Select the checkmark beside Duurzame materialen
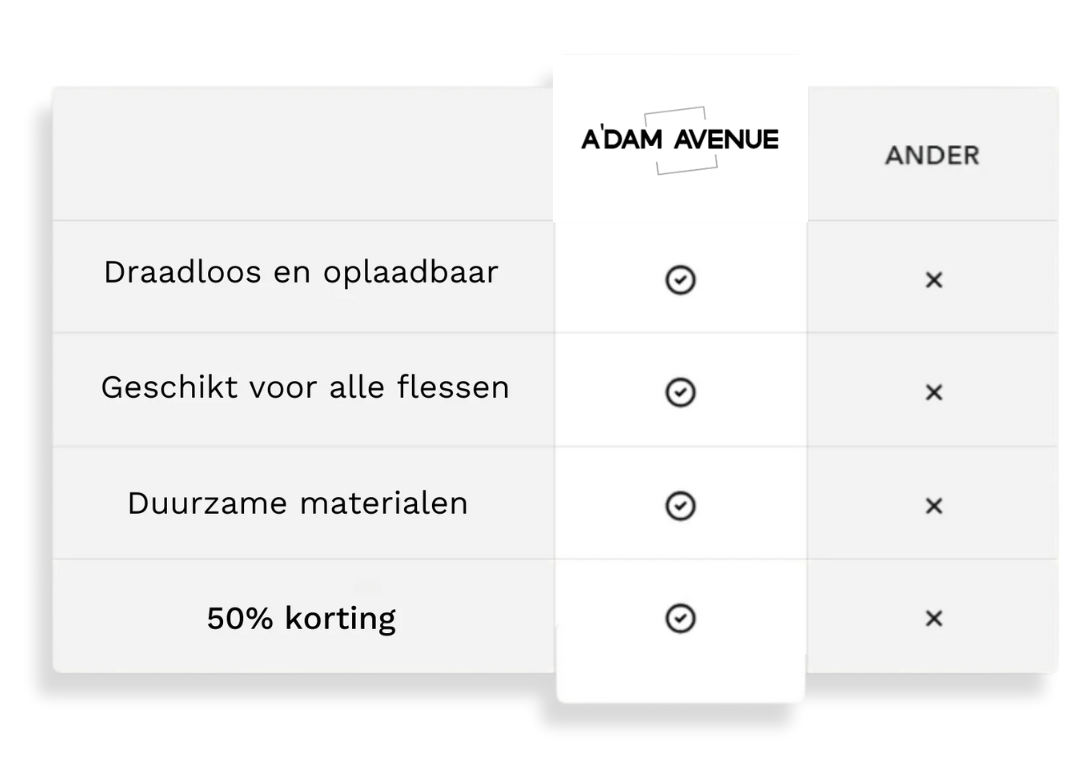Image resolution: width=1080 pixels, height=778 pixels. click(680, 507)
